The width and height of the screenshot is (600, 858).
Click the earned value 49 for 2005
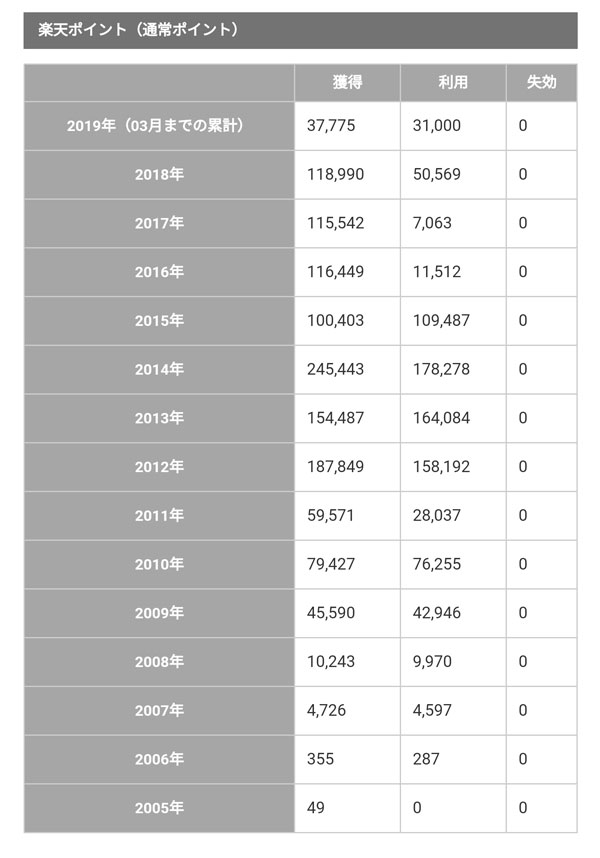point(316,808)
